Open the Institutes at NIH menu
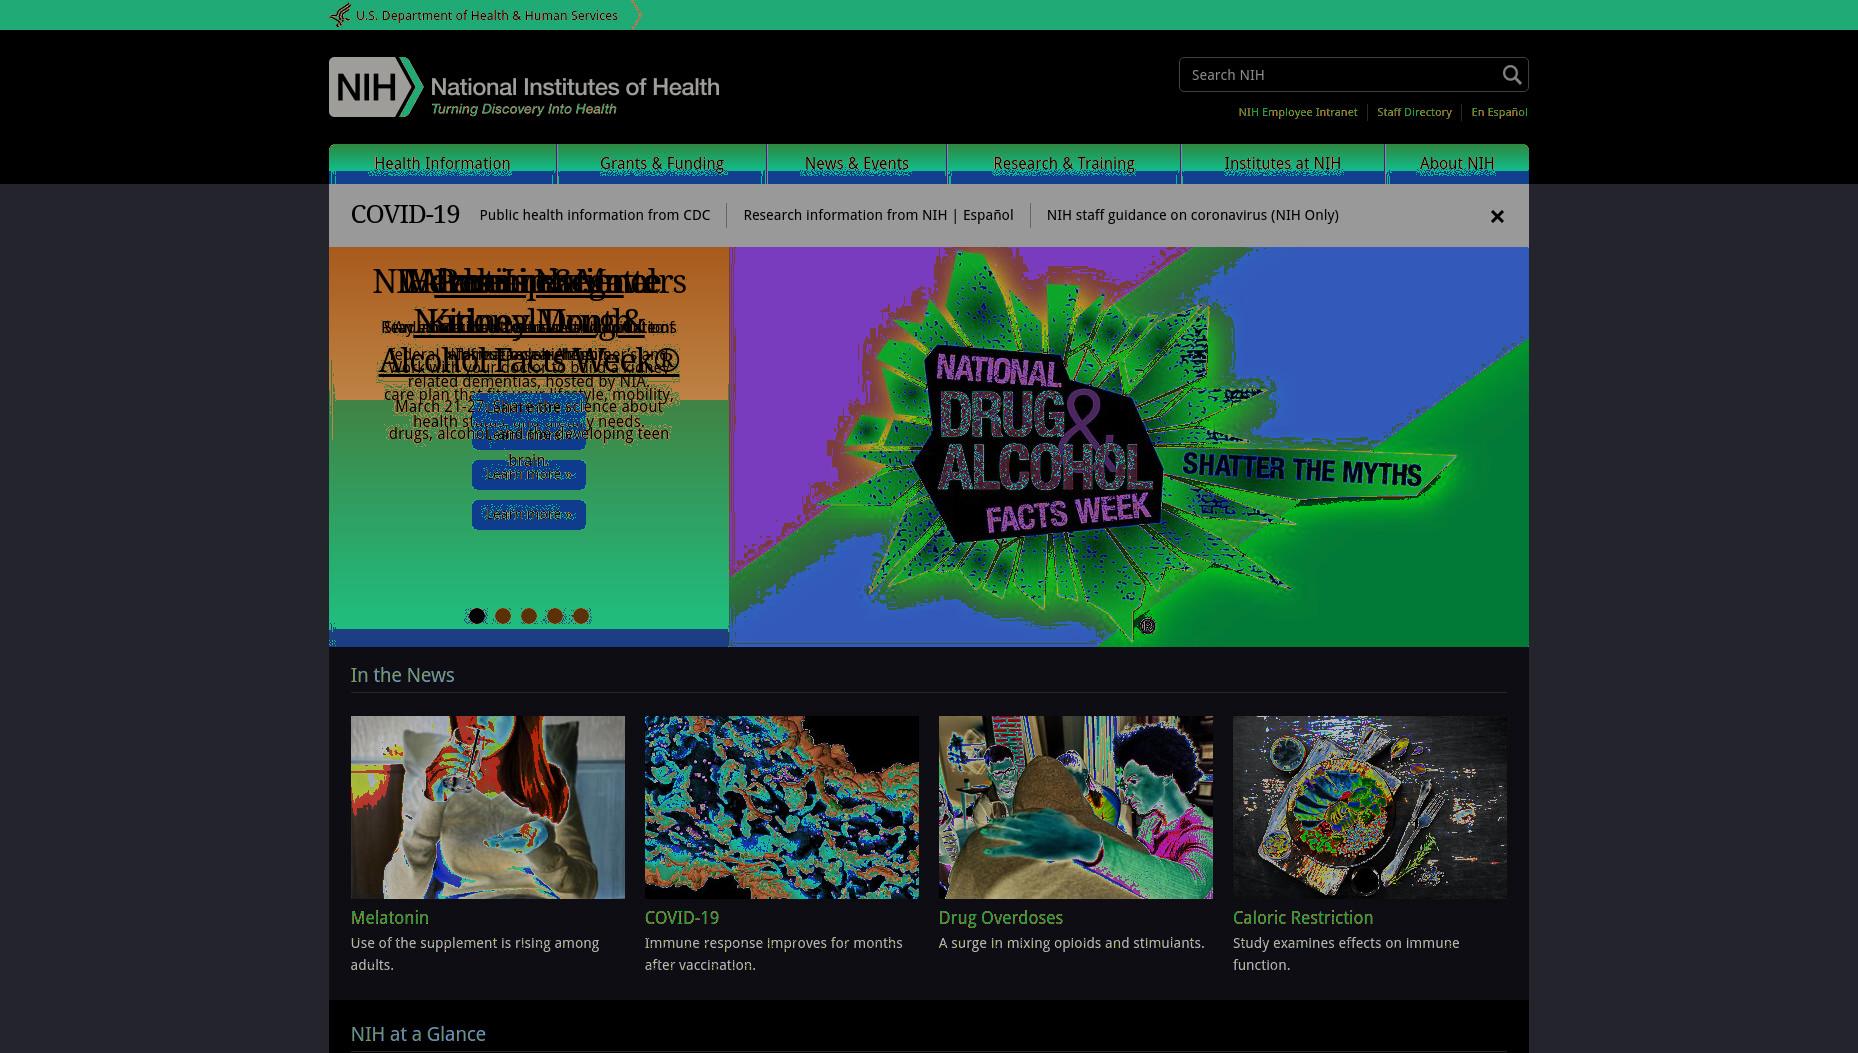The height and width of the screenshot is (1053, 1858). 1283,164
